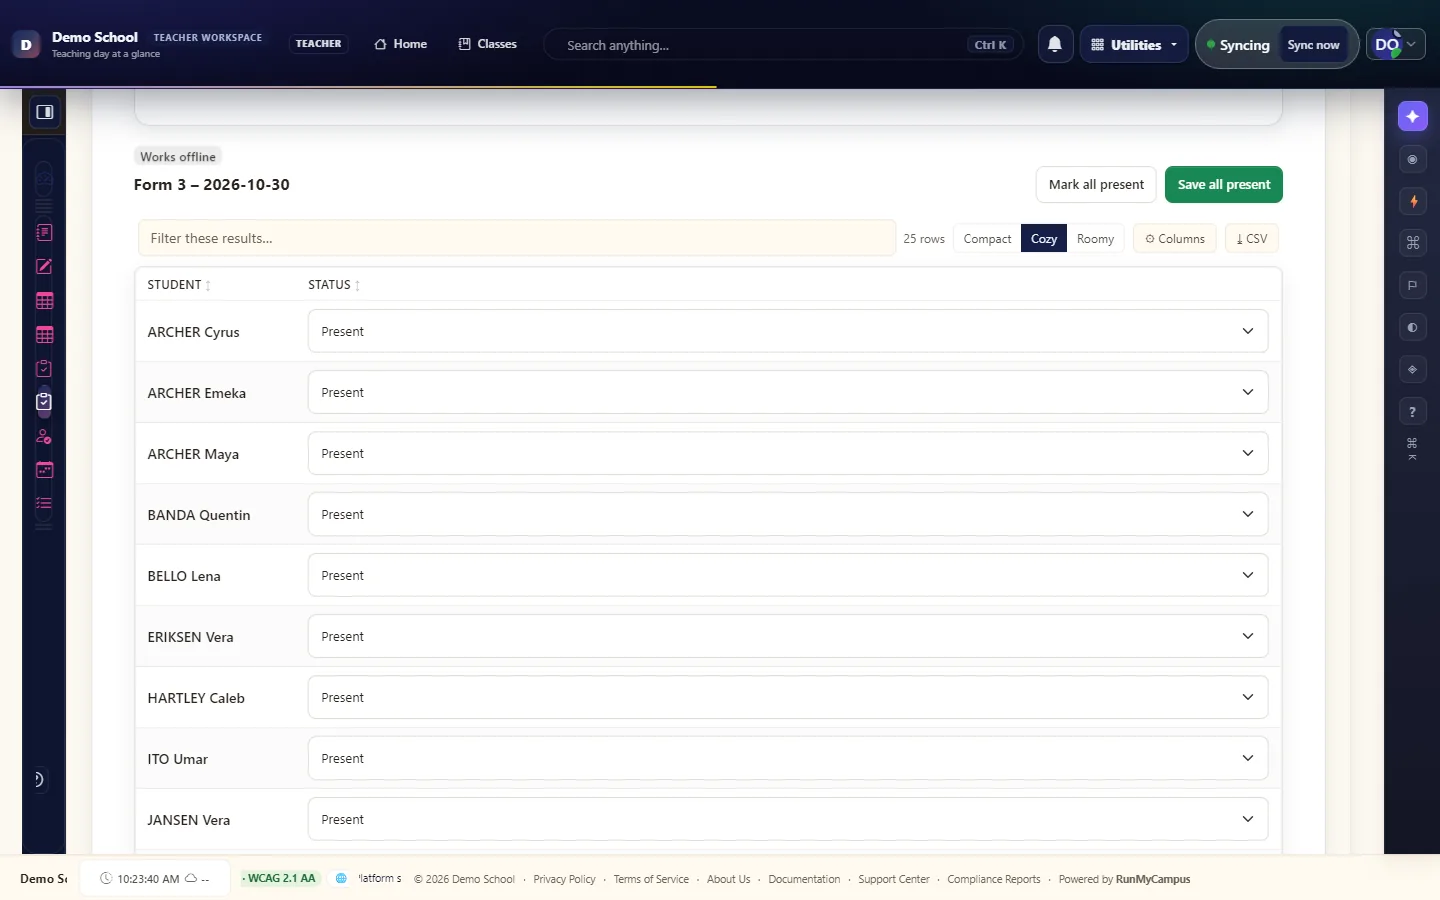
Task: Open notifications bell
Action: 1055,44
